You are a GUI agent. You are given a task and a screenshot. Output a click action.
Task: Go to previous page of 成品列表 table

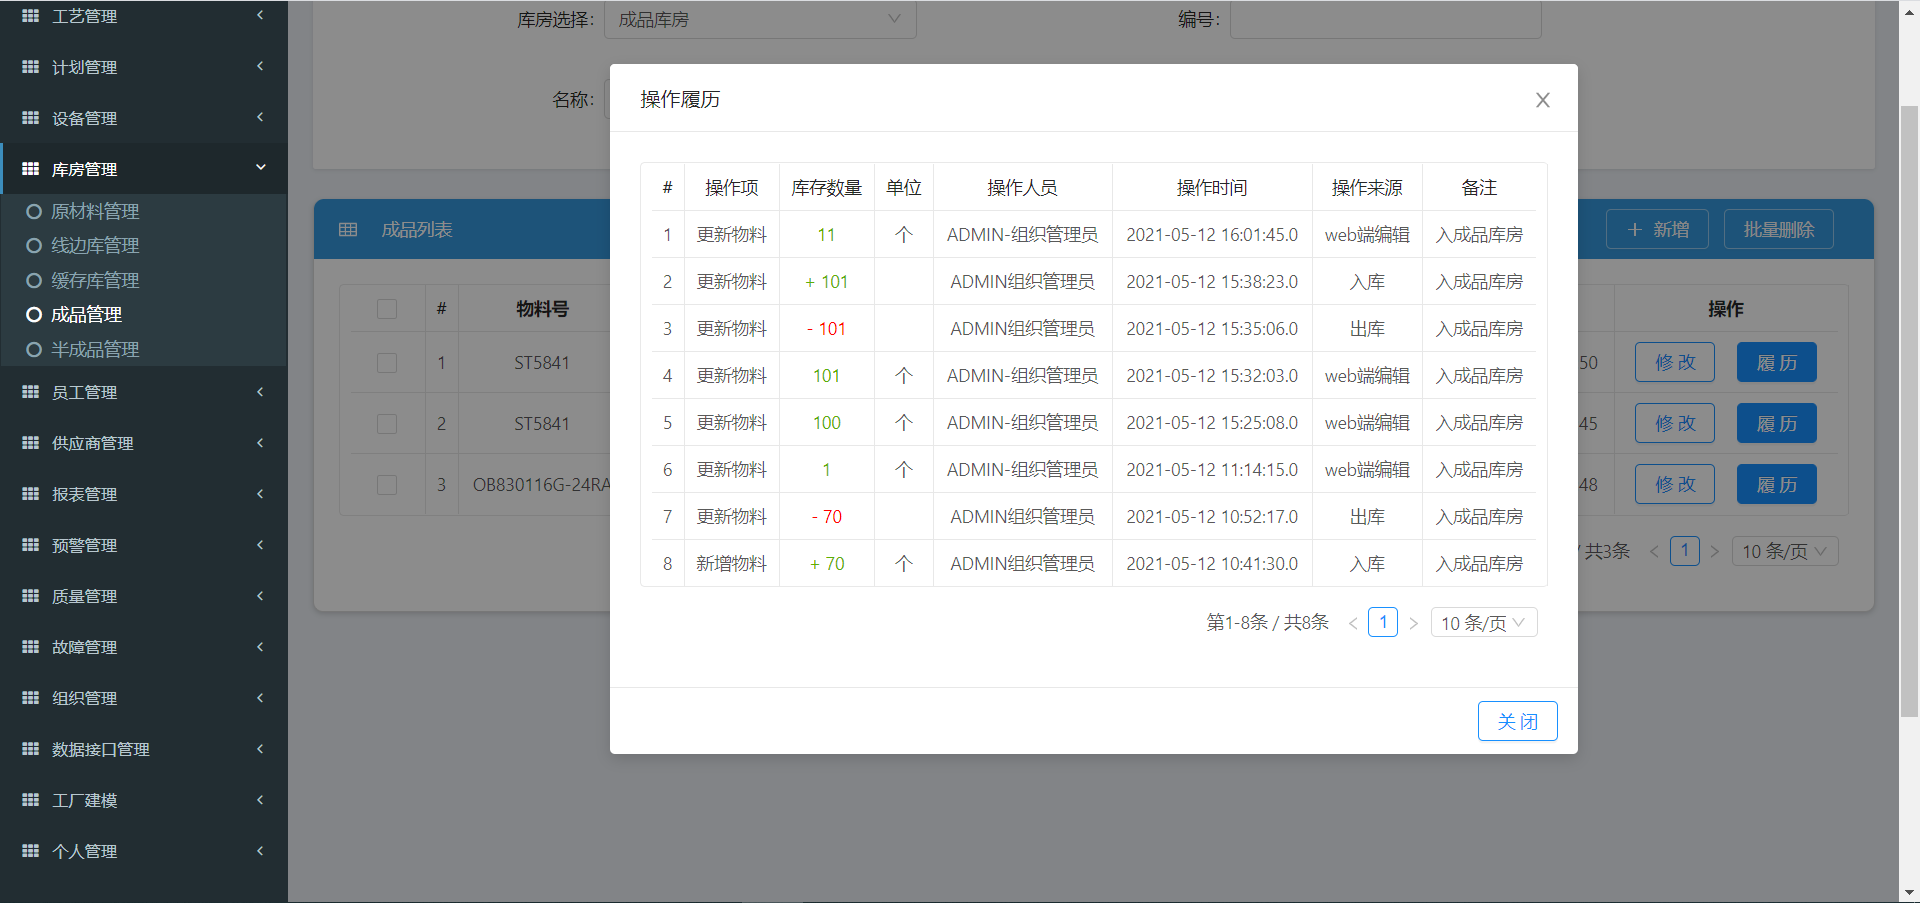tap(1654, 551)
